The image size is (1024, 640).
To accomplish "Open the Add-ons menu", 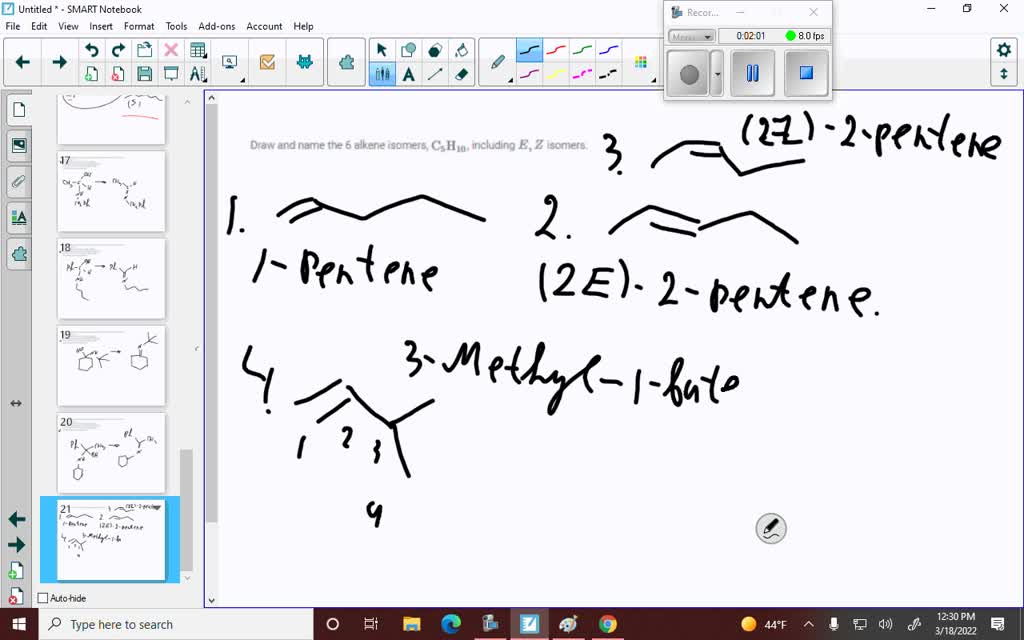I will click(218, 26).
